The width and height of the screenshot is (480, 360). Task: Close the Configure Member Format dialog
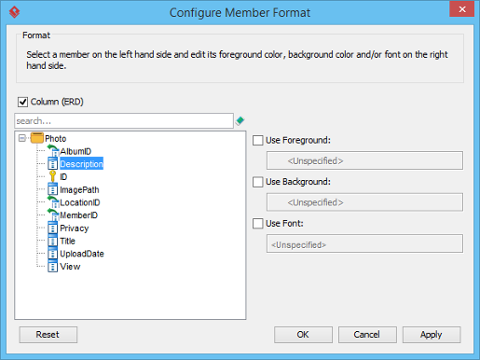(462, 9)
